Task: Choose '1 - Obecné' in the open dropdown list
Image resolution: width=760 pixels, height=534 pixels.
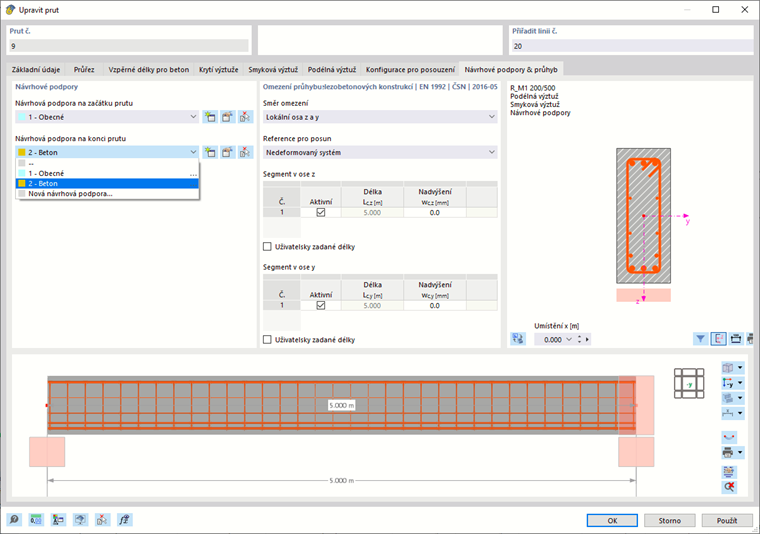Action: 107,173
